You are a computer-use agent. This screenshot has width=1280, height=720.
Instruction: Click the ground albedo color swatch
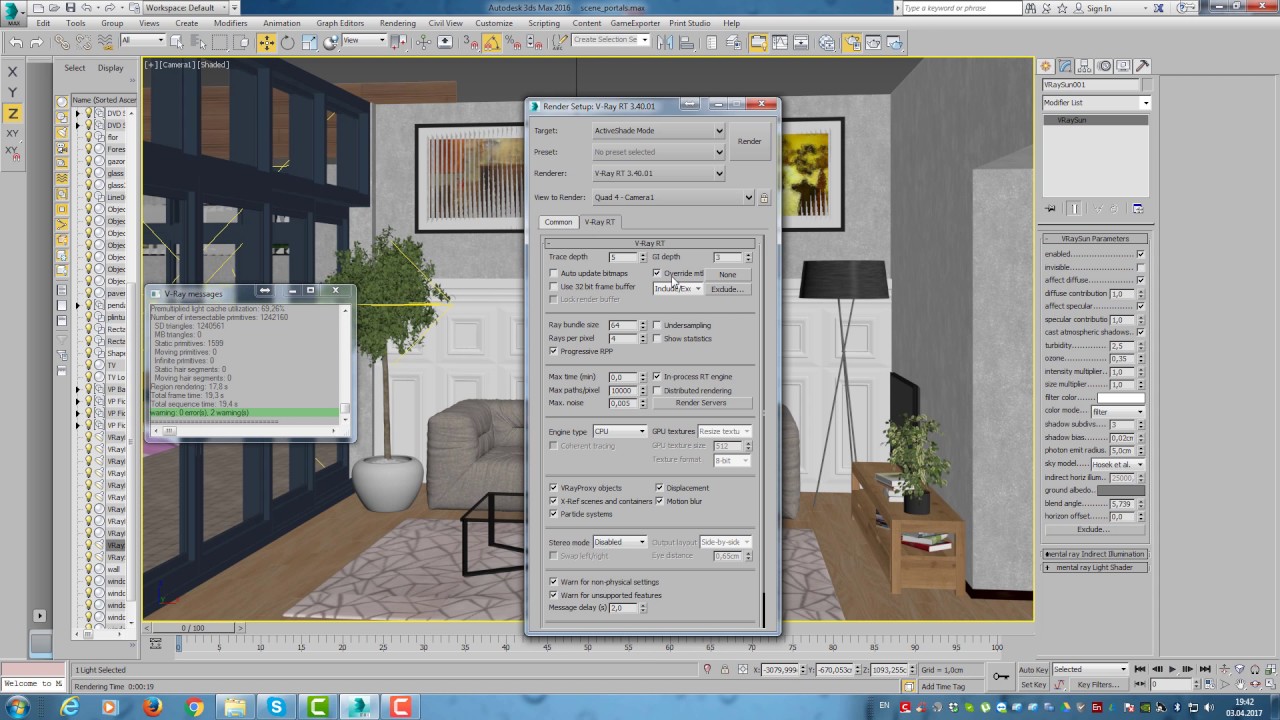pyautogui.click(x=1122, y=490)
